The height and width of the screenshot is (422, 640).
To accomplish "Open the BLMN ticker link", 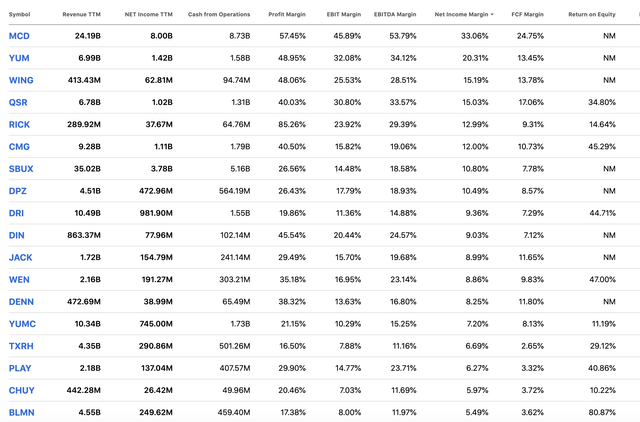I will point(22,412).
